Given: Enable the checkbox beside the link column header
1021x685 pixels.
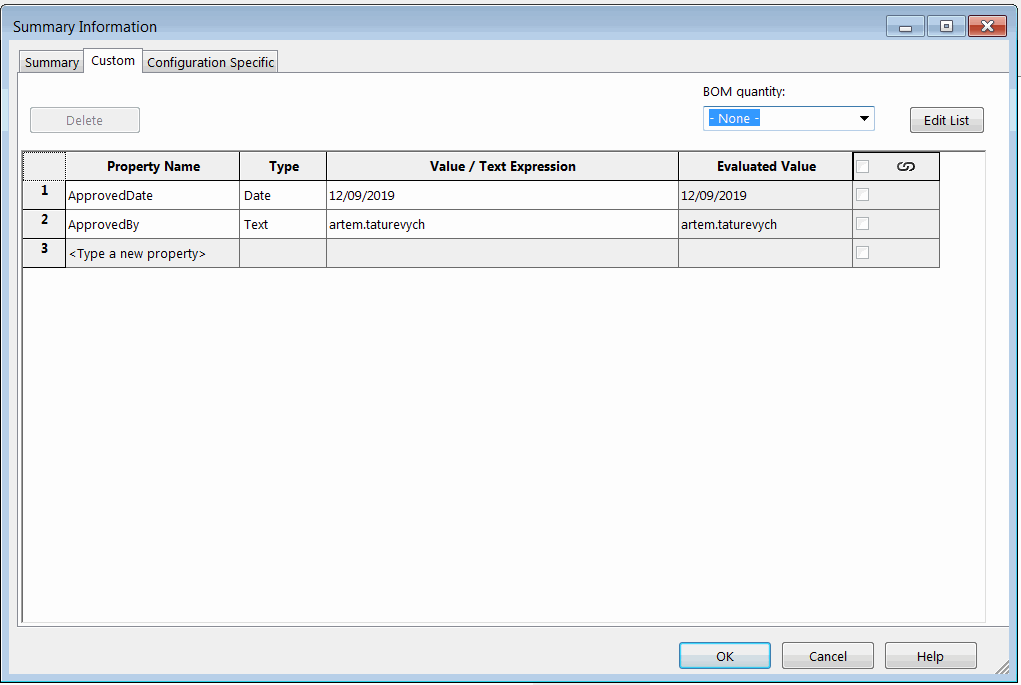Looking at the screenshot, I should click(862, 166).
